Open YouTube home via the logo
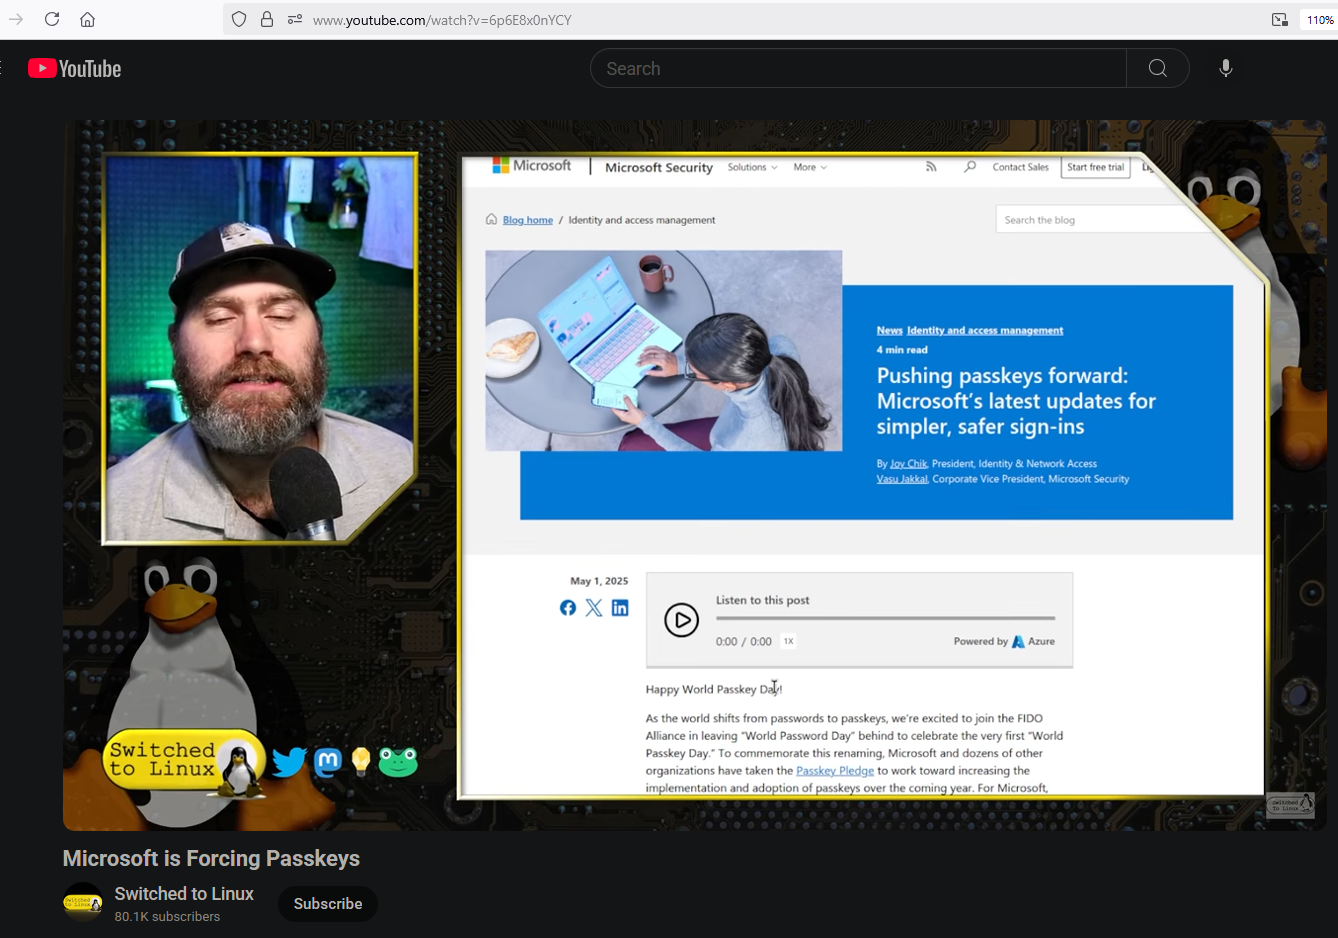The image size is (1338, 938). [x=75, y=68]
